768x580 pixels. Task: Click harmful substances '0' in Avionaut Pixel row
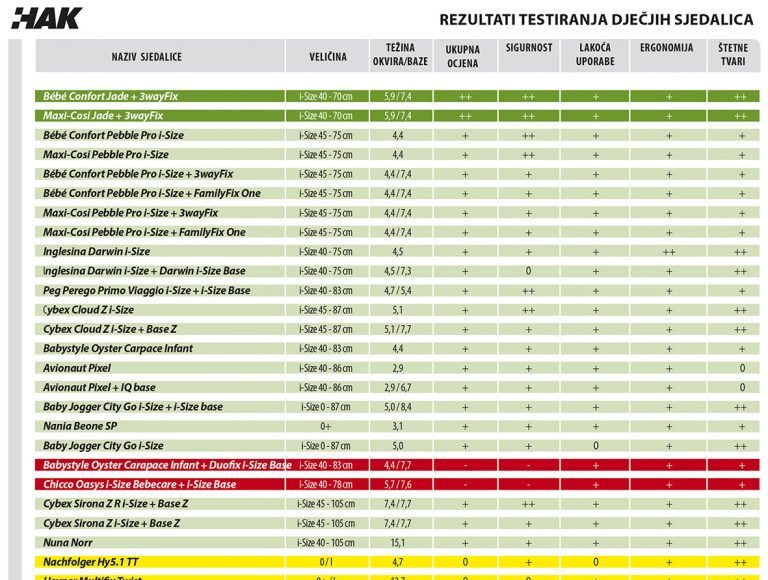click(742, 368)
